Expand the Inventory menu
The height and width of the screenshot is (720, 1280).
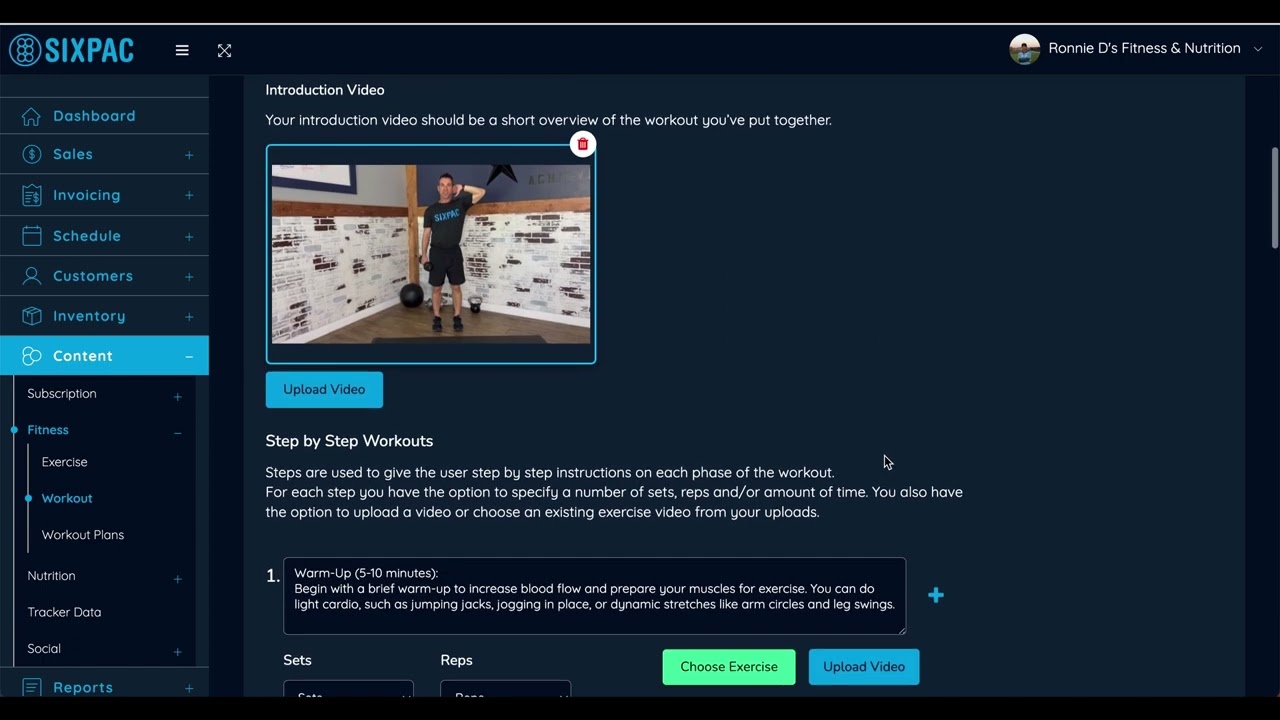189,317
